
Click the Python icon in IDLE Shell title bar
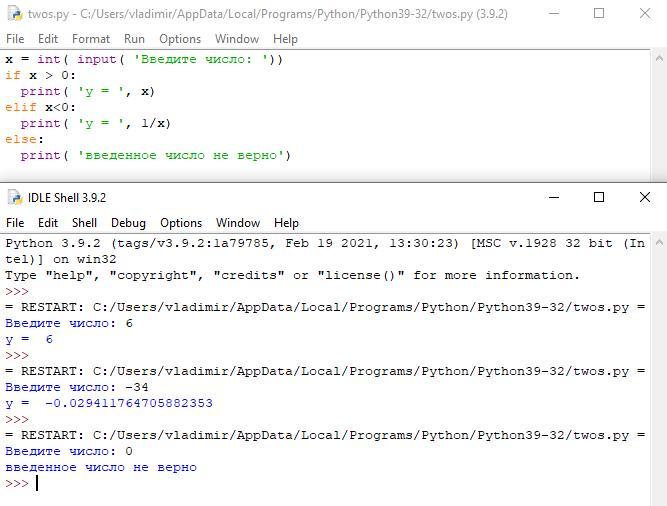[15, 197]
